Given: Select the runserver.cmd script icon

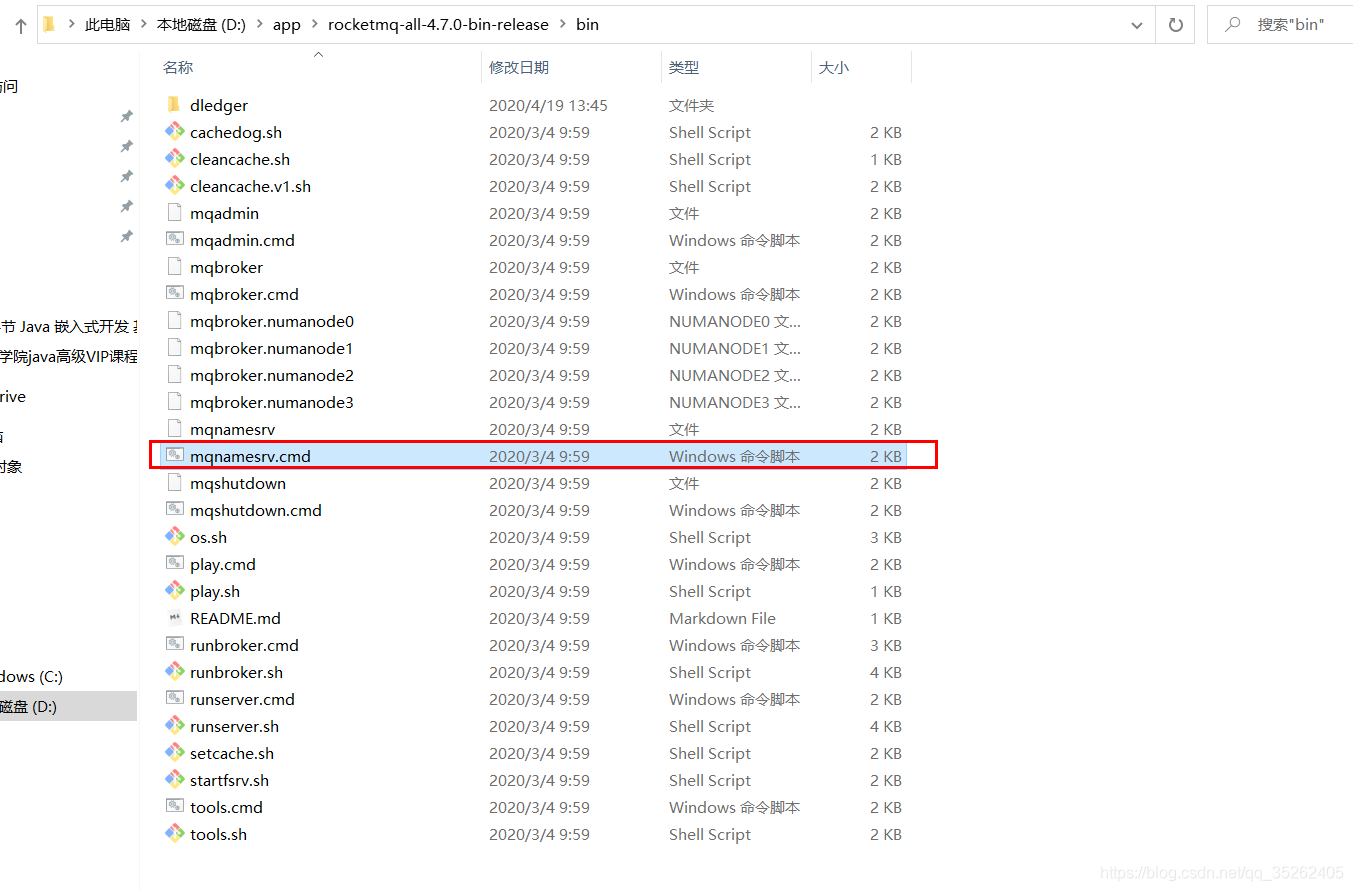Looking at the screenshot, I should pos(174,699).
